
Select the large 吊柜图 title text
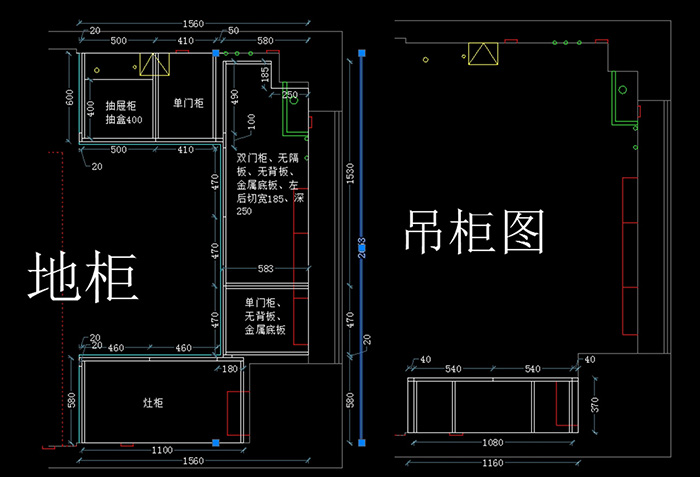tap(475, 232)
